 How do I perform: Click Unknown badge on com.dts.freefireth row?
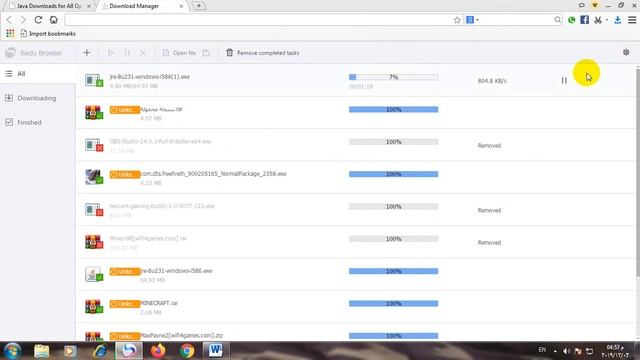pos(125,174)
